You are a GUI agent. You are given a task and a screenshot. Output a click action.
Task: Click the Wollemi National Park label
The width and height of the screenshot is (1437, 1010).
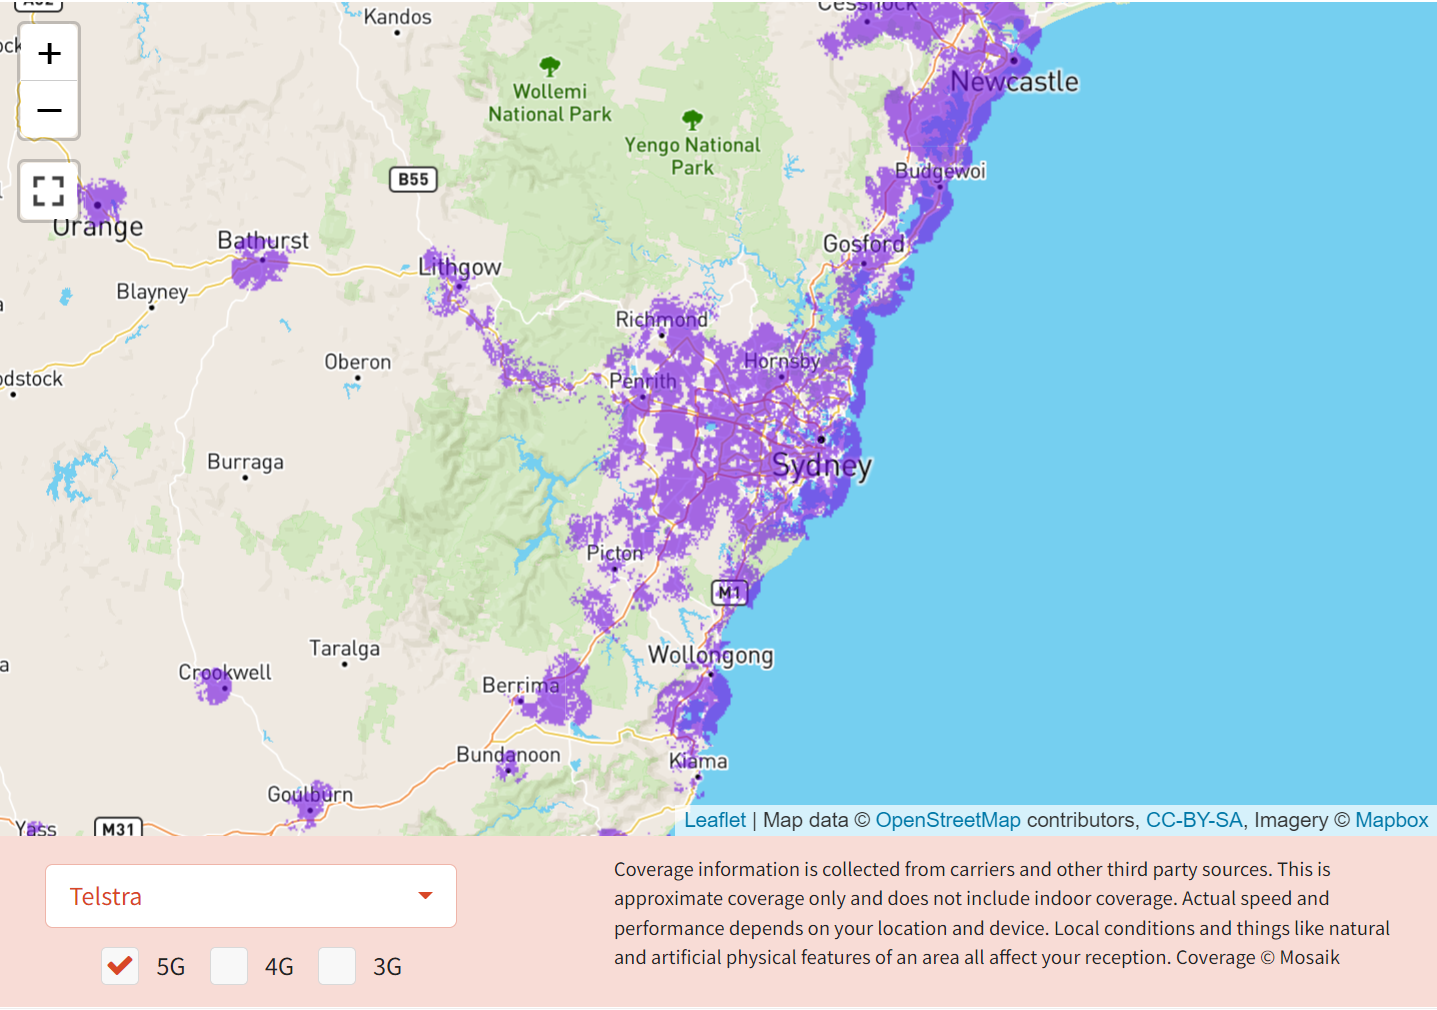[550, 103]
